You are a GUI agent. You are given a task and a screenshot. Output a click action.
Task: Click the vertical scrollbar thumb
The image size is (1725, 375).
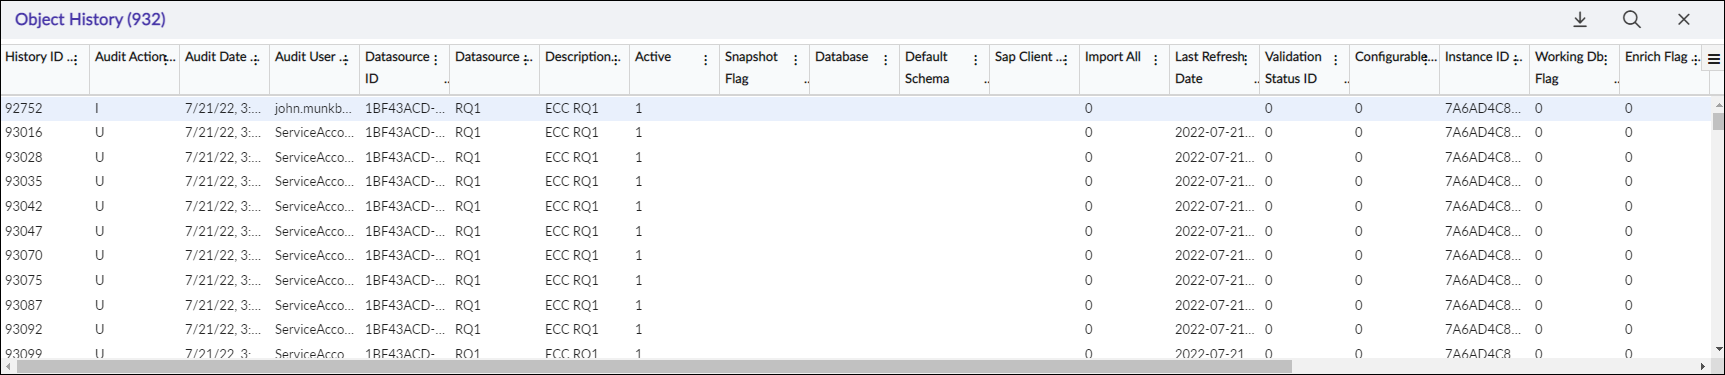1718,121
